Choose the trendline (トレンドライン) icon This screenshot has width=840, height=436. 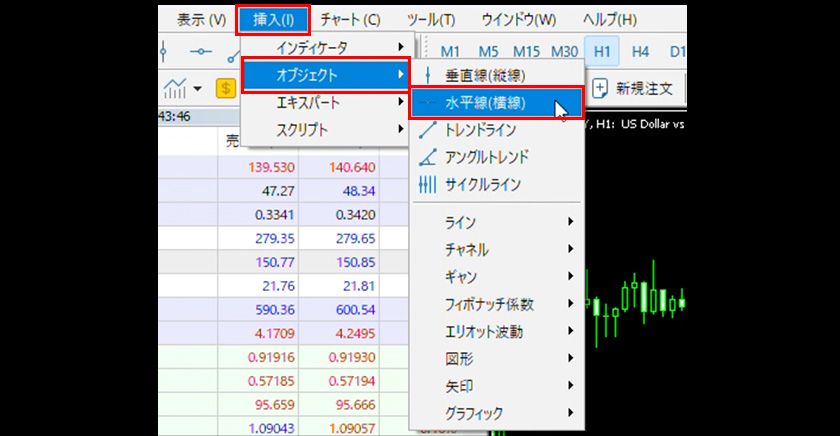(x=428, y=129)
